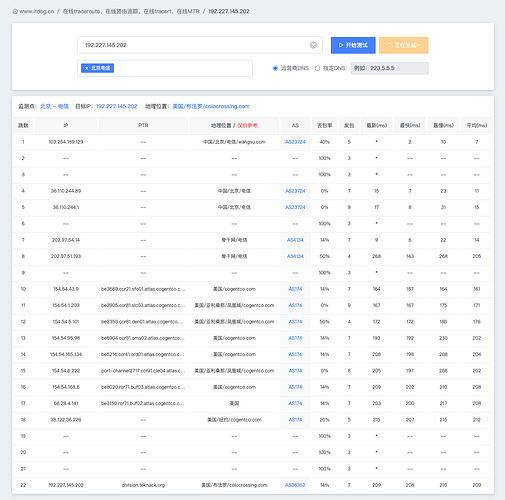Viewport: 505px width, 500px height.
Task: Remove the 北京电信 node tag via its x
Action: click(87, 68)
